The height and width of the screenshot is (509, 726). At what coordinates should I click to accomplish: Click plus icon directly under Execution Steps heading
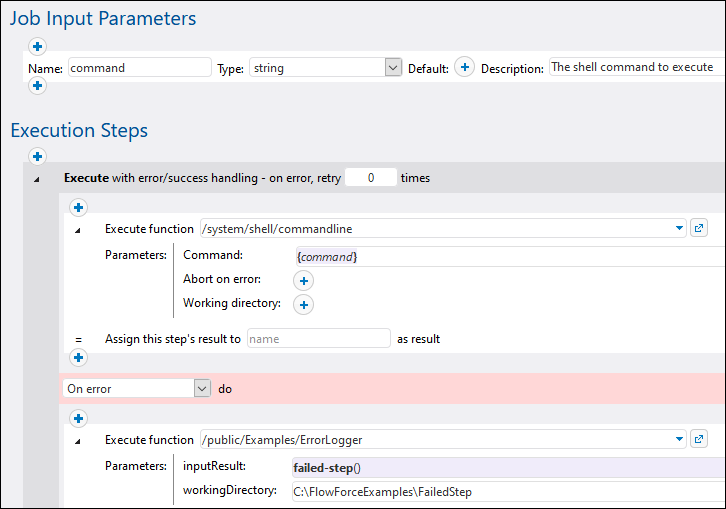38,156
